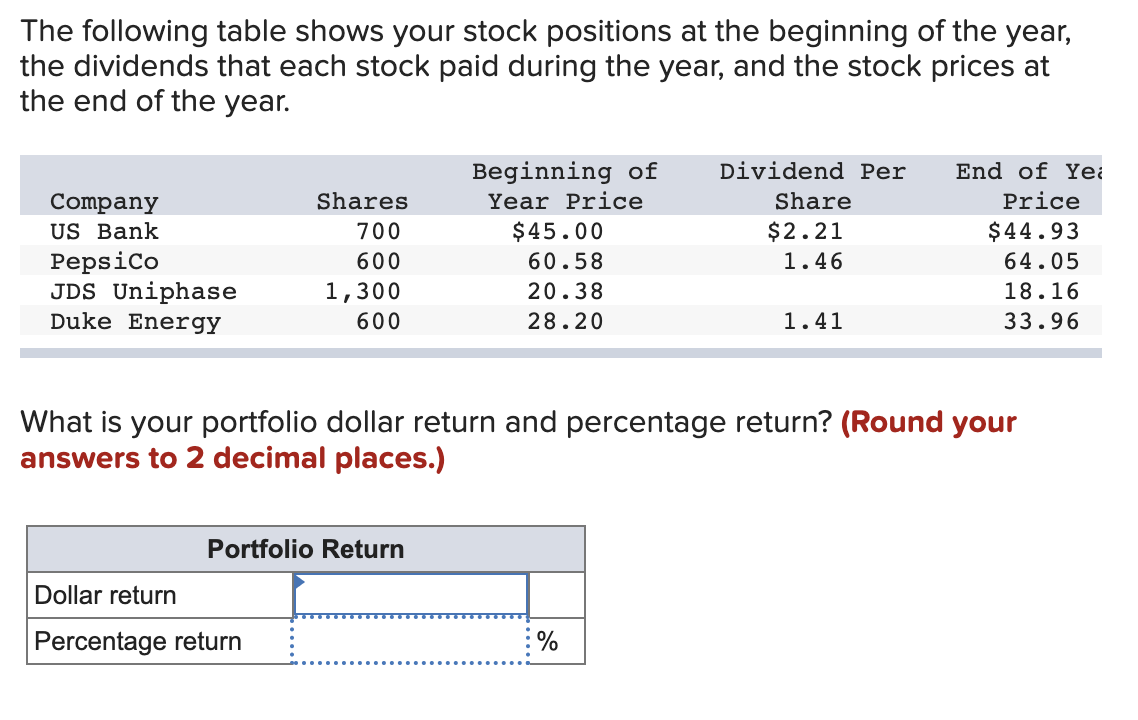Screen dimensions: 1138x720
Task: Select the Dollar return input field
Action: [x=410, y=594]
